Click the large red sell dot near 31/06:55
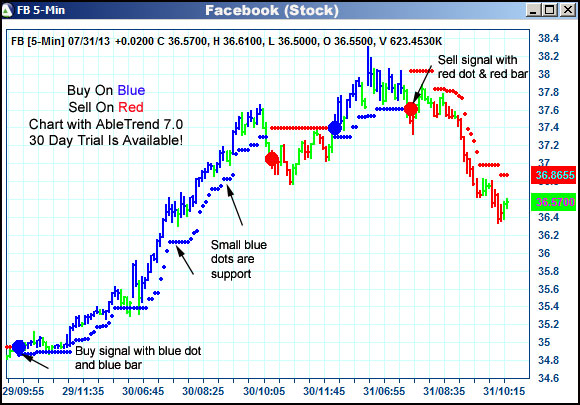The height and width of the screenshot is (405, 580). pyautogui.click(x=411, y=109)
